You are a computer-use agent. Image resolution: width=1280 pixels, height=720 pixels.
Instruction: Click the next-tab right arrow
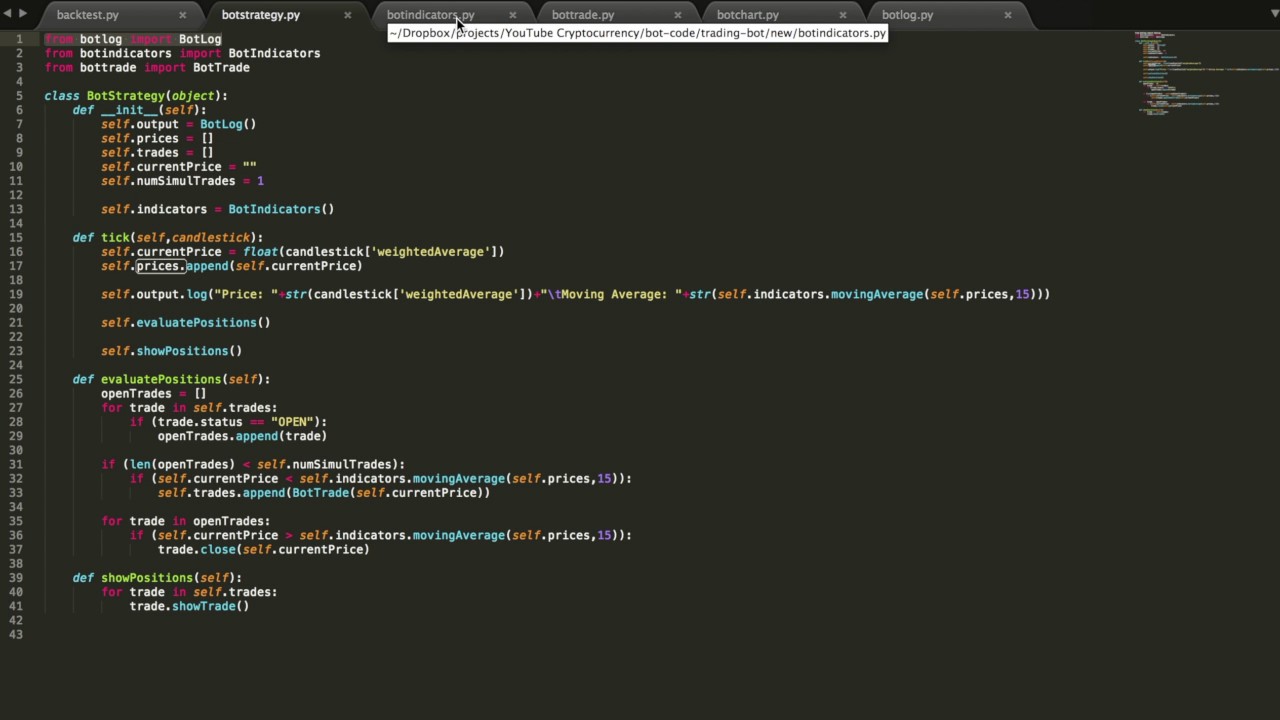point(23,14)
